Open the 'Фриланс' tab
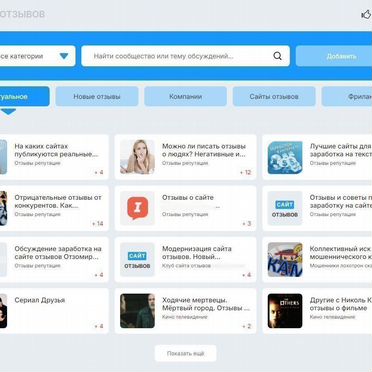Image resolution: width=372 pixels, height=372 pixels. coord(347,97)
